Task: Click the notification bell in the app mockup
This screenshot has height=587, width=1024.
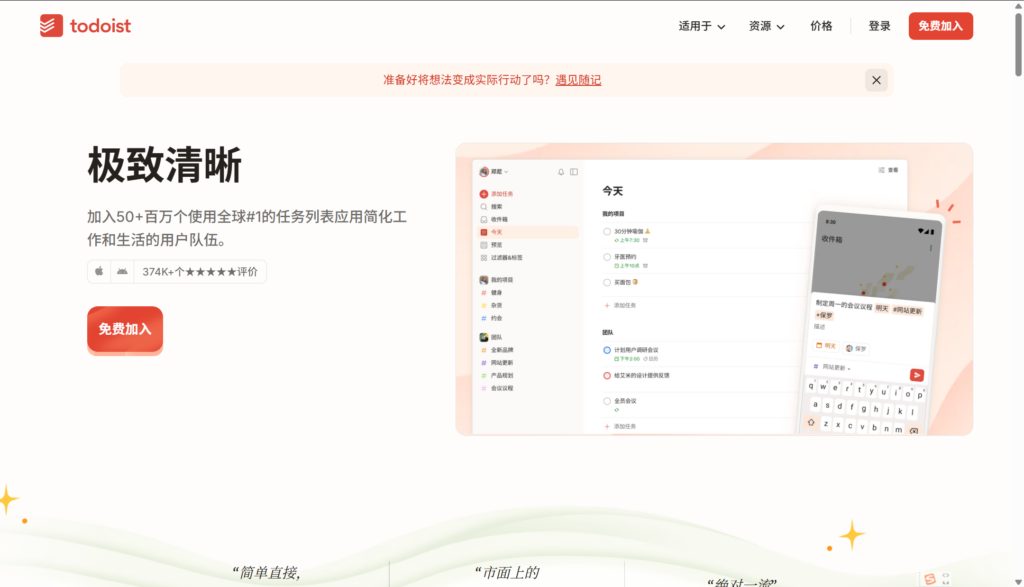Action: 561,172
